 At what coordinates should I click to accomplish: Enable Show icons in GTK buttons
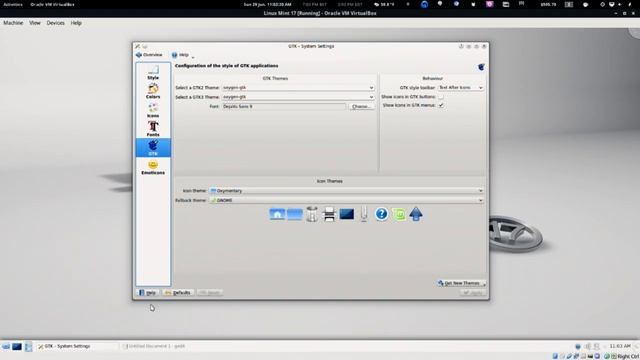click(x=441, y=97)
